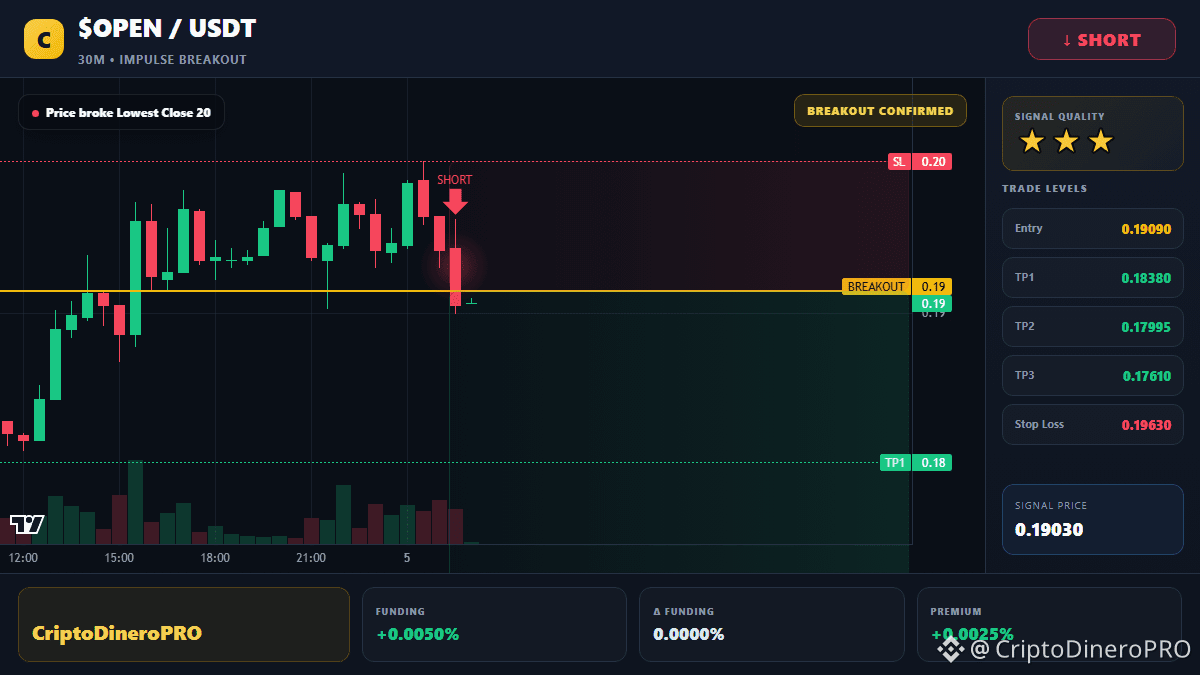Click the Price broke Lowest Close 20 label
Image resolution: width=1200 pixels, height=675 pixels.
point(121,113)
